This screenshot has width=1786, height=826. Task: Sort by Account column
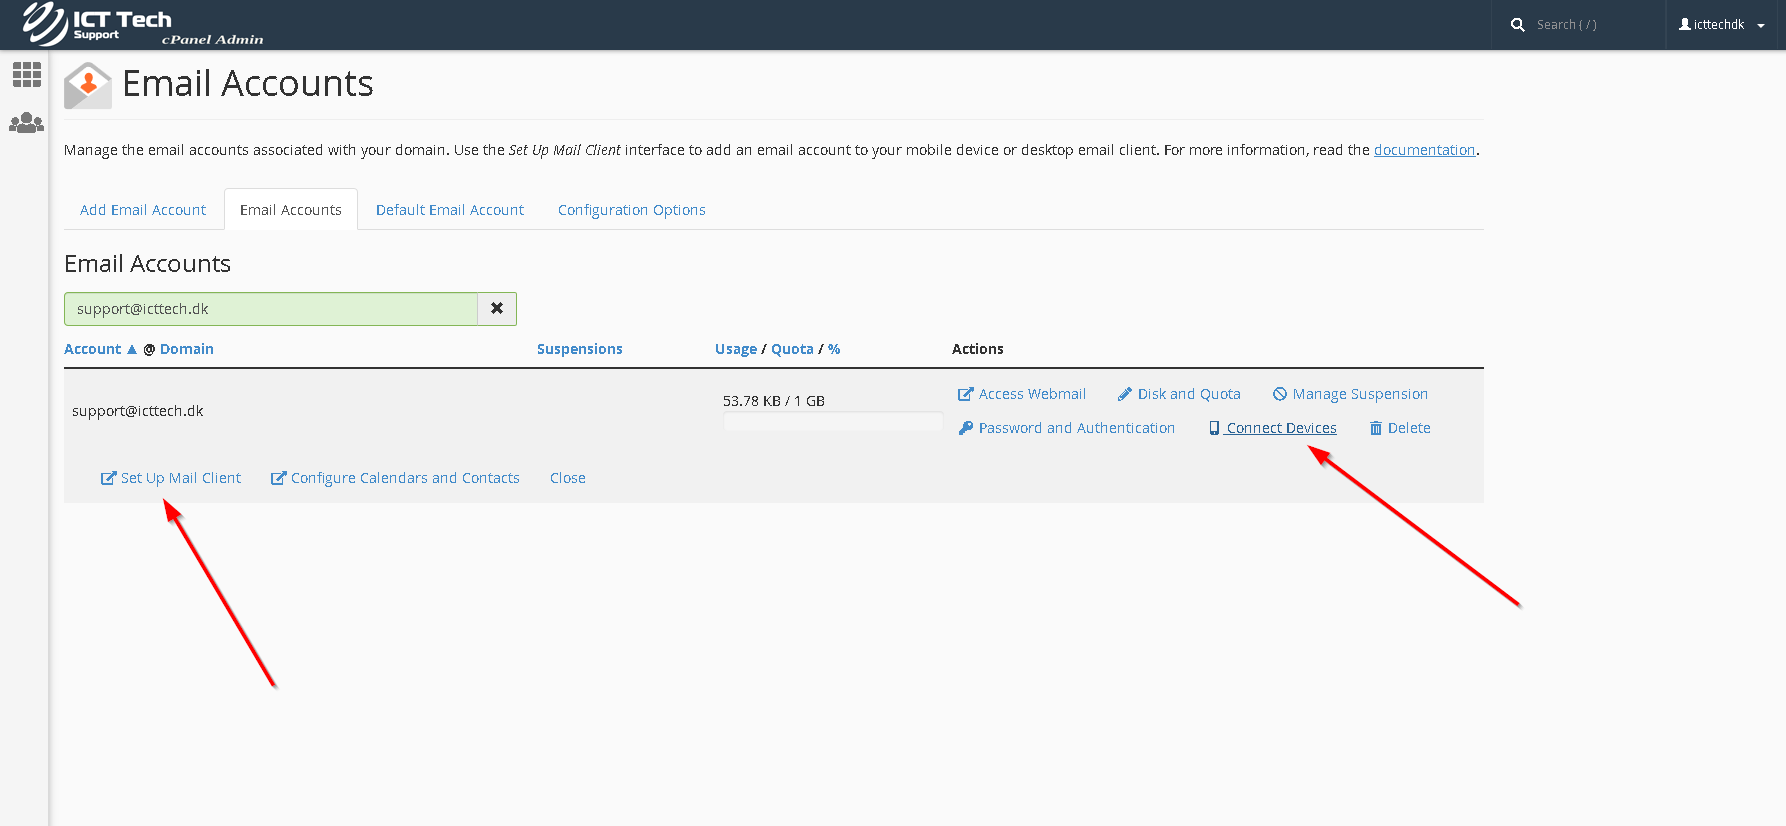93,349
